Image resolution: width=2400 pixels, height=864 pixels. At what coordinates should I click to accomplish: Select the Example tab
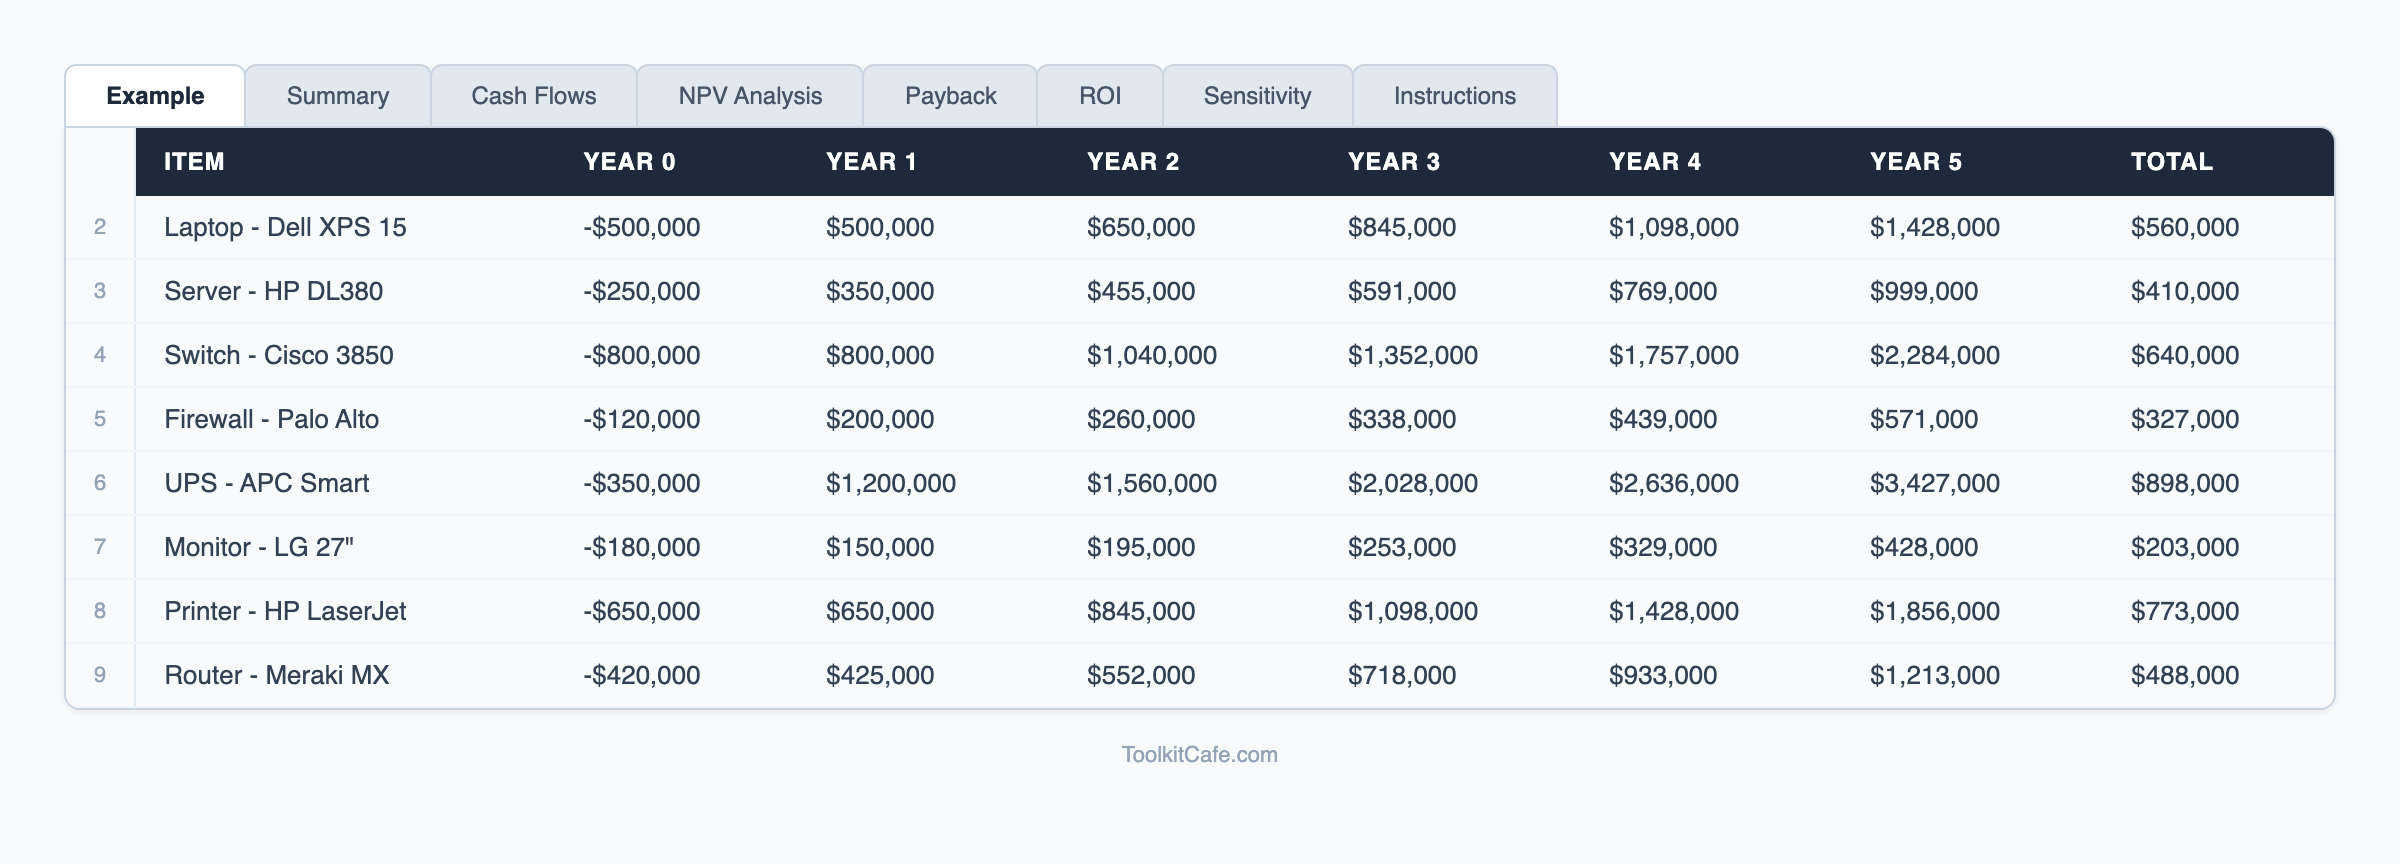point(155,96)
